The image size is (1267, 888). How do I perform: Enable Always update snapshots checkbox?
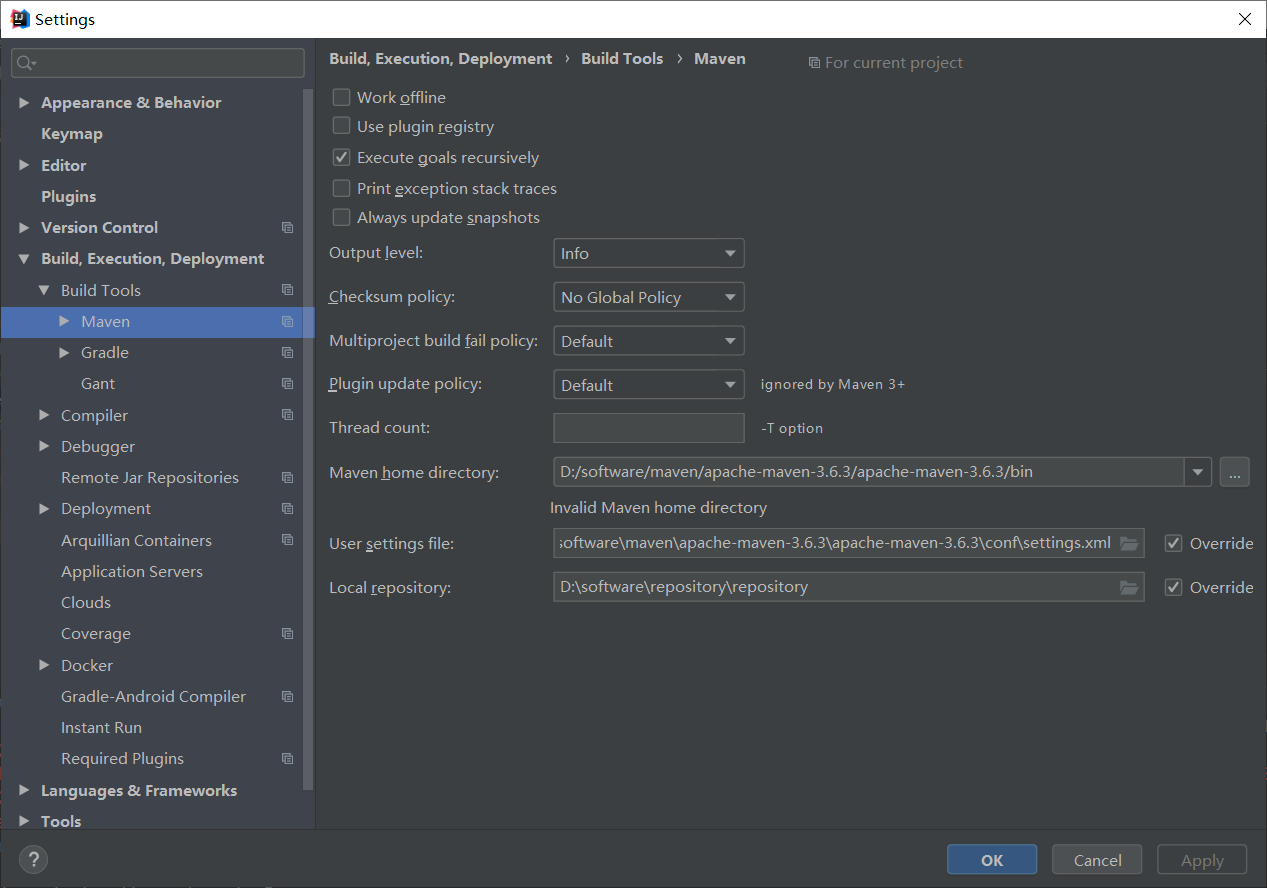click(341, 217)
